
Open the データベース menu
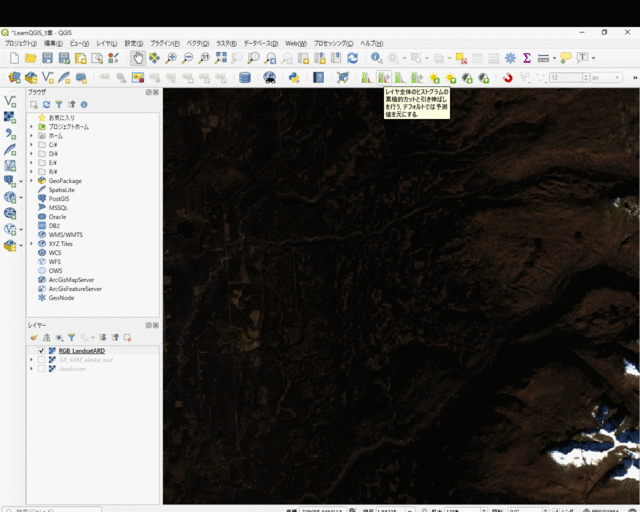[261, 43]
